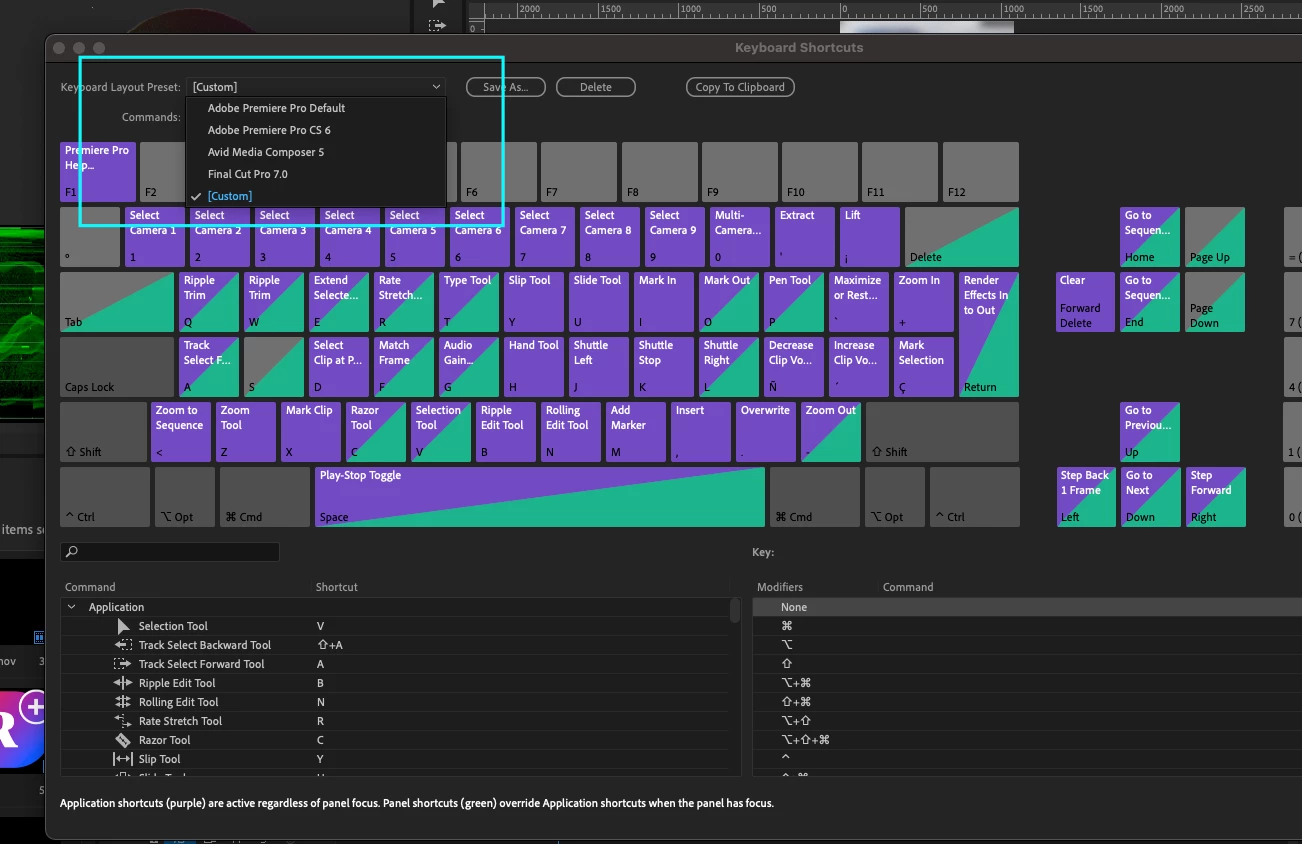Open the Keyboard Layout Preset dropdown
The height and width of the screenshot is (844, 1302).
(316, 87)
